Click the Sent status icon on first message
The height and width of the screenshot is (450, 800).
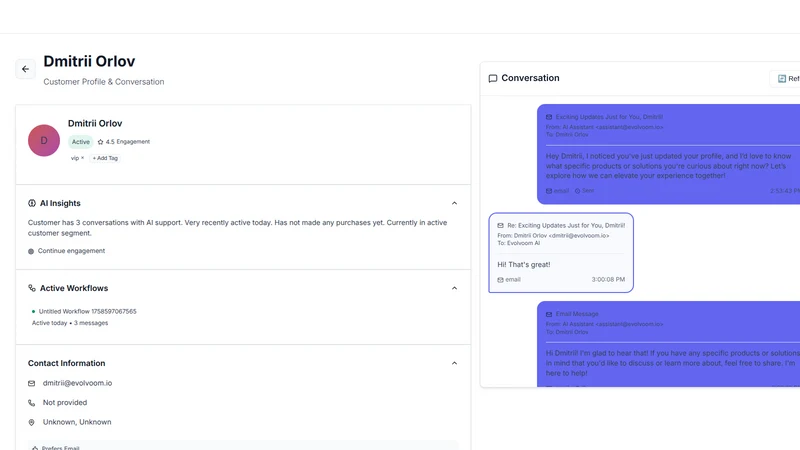[x=578, y=191]
